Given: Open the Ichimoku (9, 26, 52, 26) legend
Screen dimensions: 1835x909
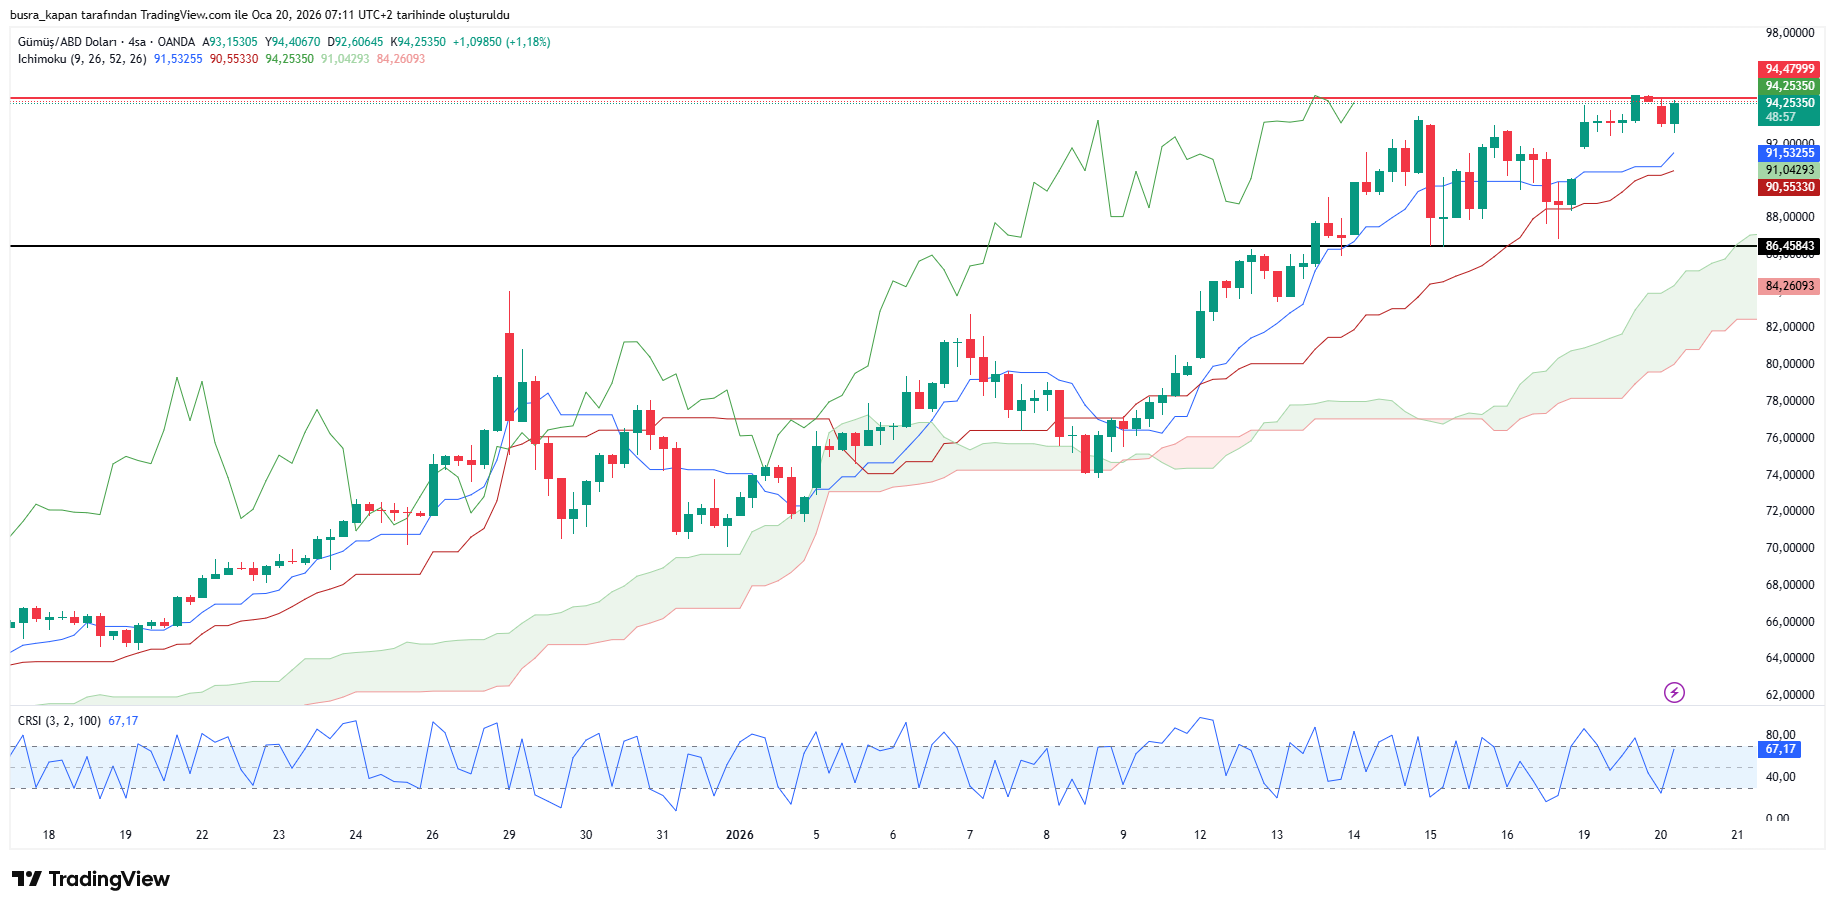Looking at the screenshot, I should [82, 59].
